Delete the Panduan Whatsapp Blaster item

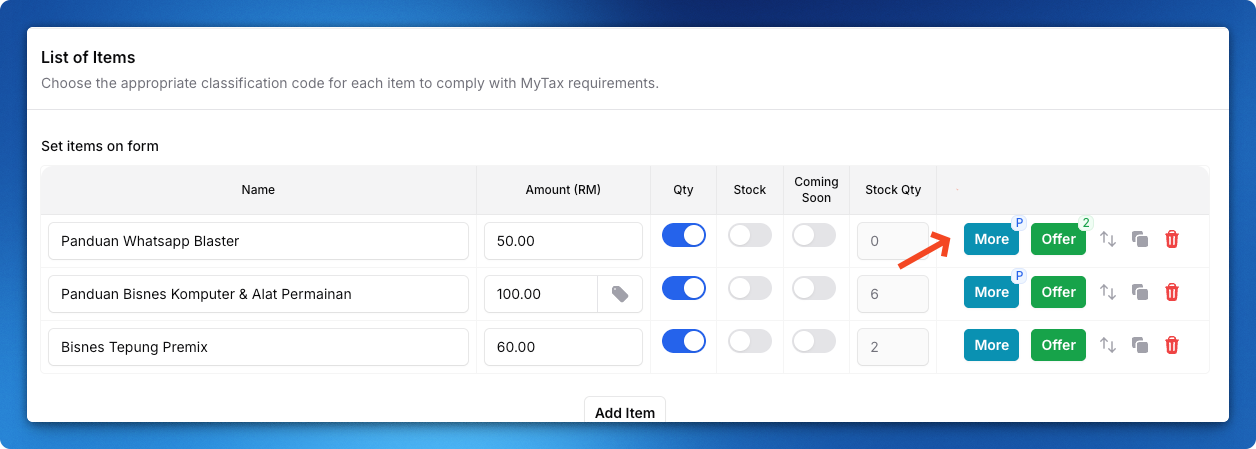pos(1172,239)
